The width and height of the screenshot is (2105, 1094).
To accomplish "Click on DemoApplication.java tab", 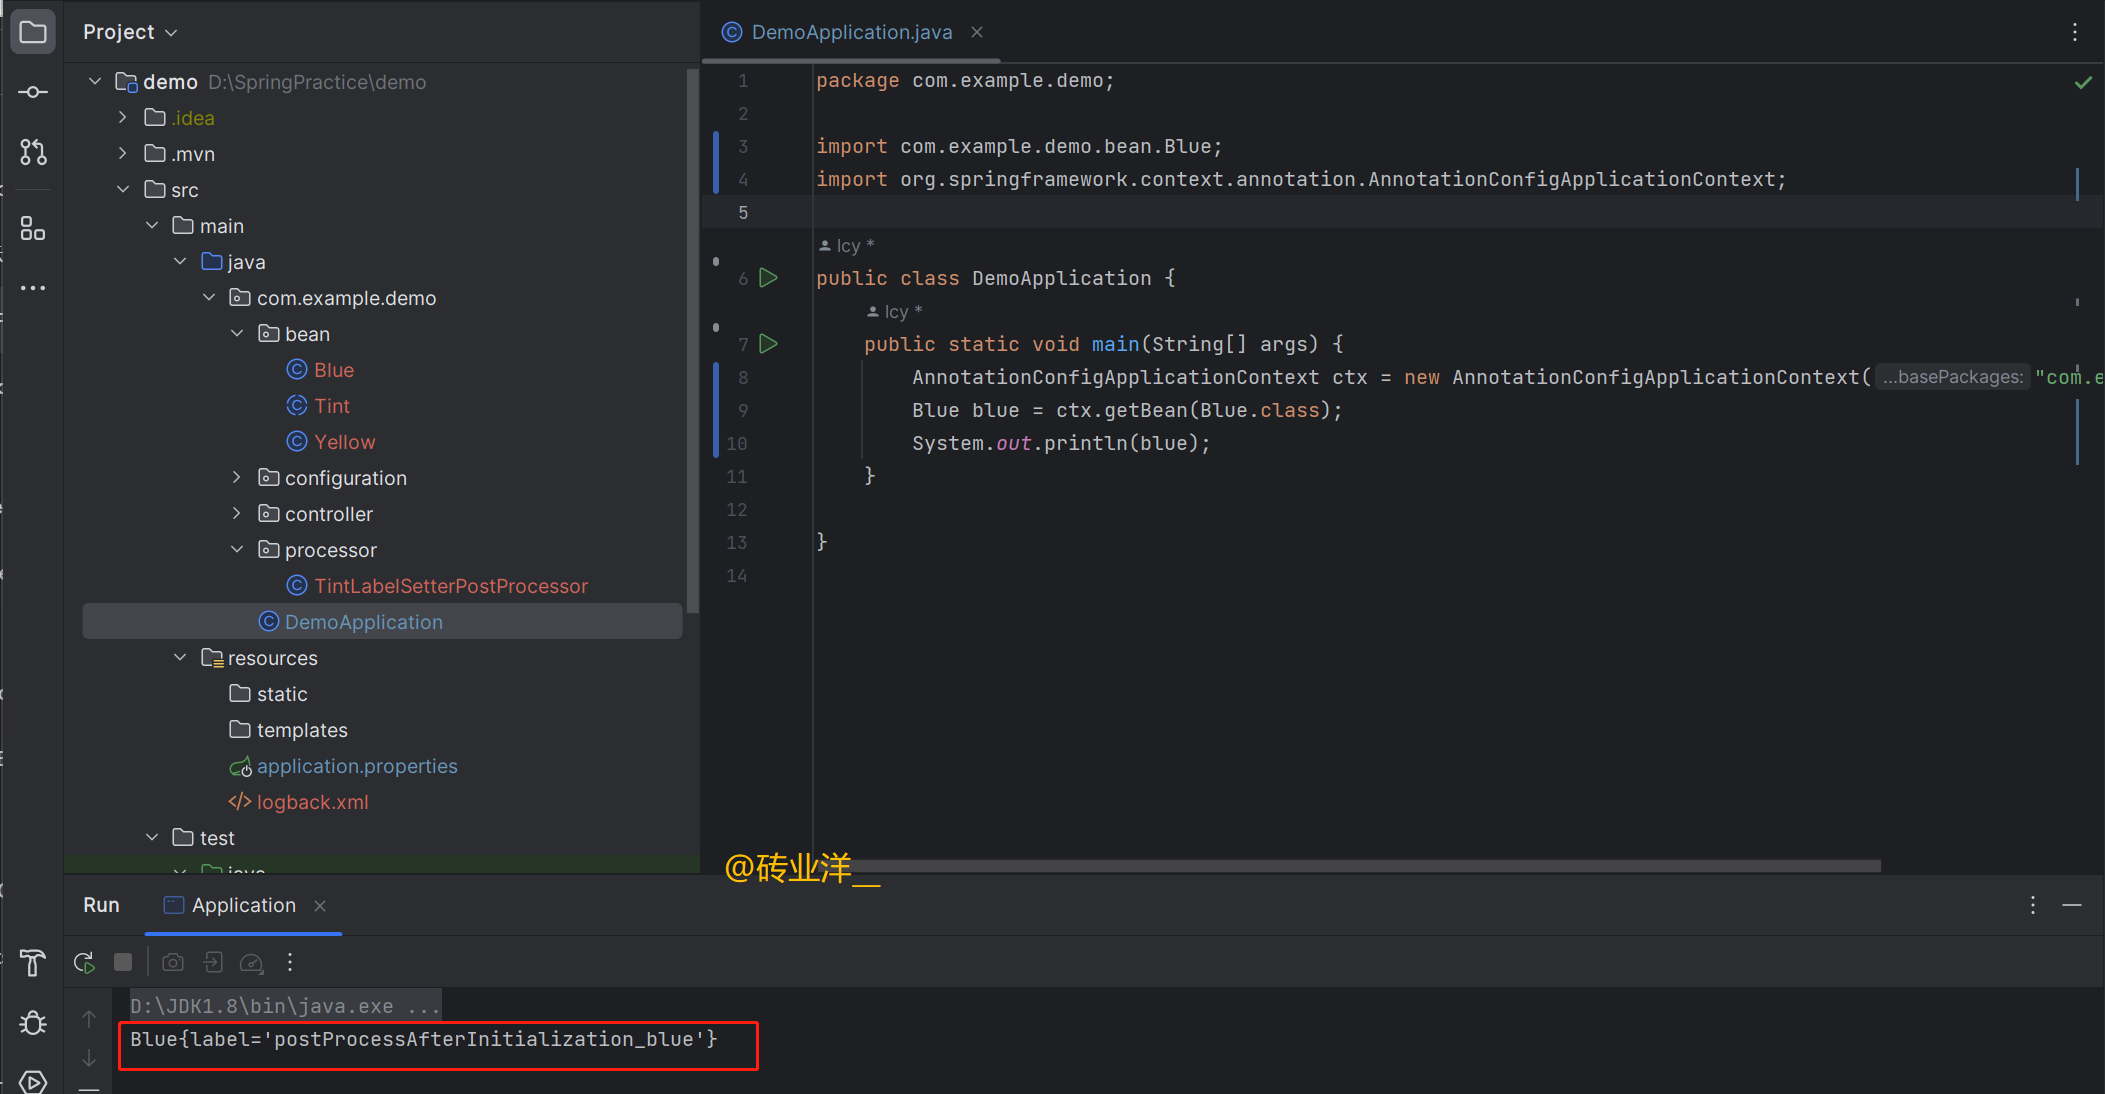I will coord(849,33).
